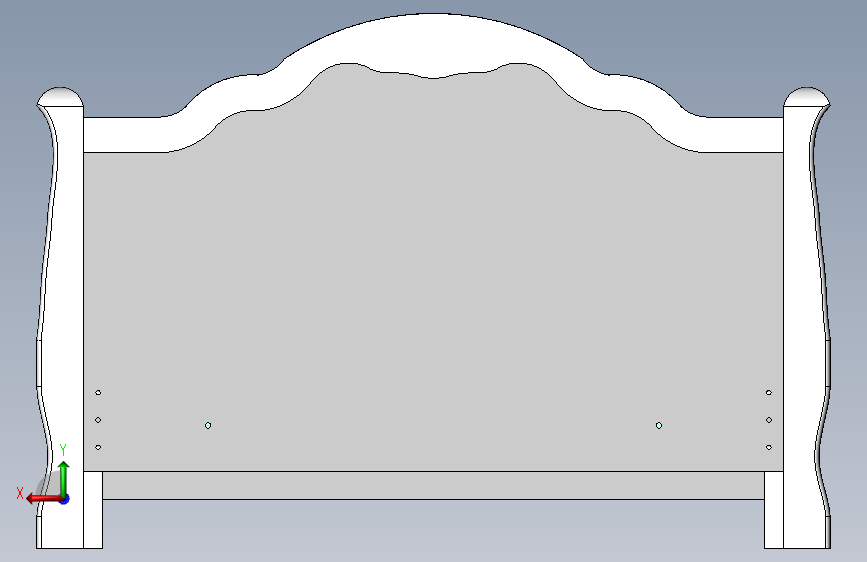Pick the middle small hole on right edge
The height and width of the screenshot is (562, 867).
[x=769, y=420]
